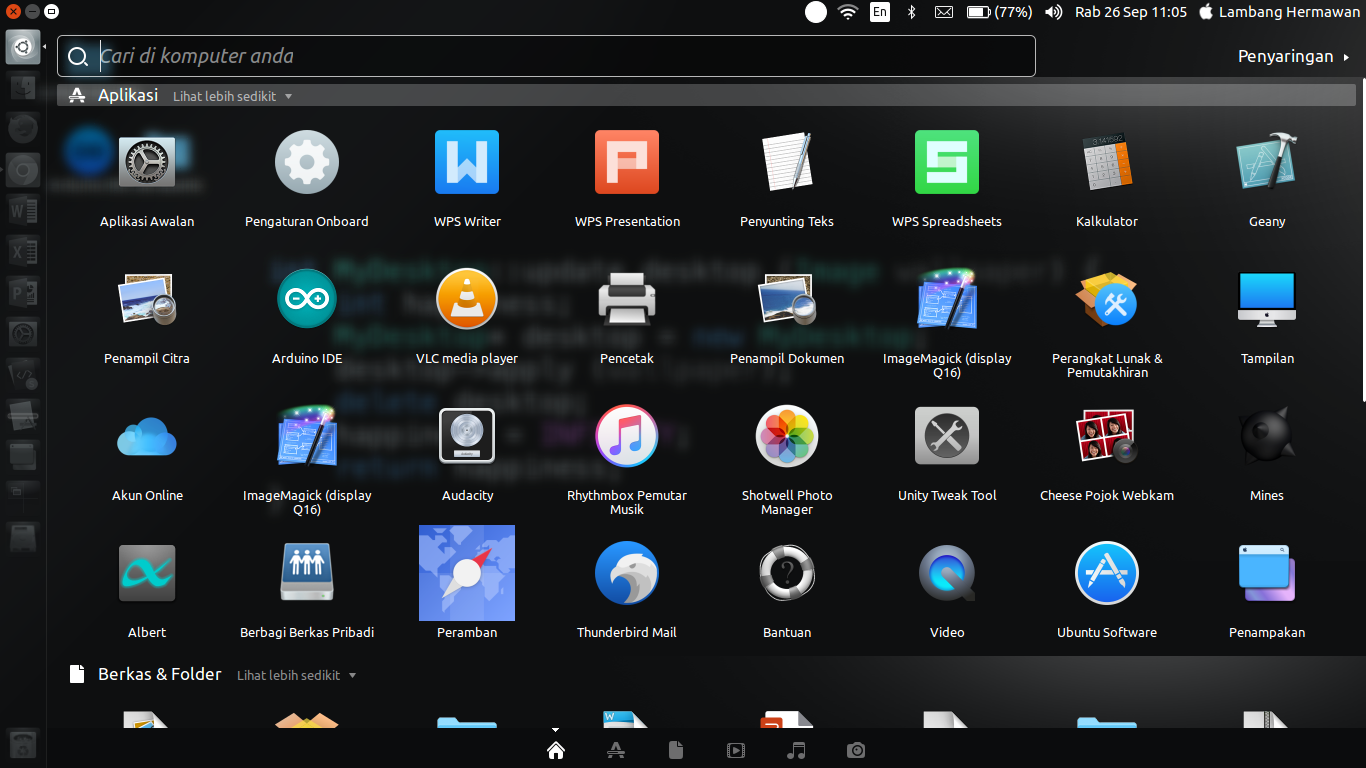This screenshot has height=768, width=1366.
Task: Launch the Kalkulator app
Action: click(1107, 161)
